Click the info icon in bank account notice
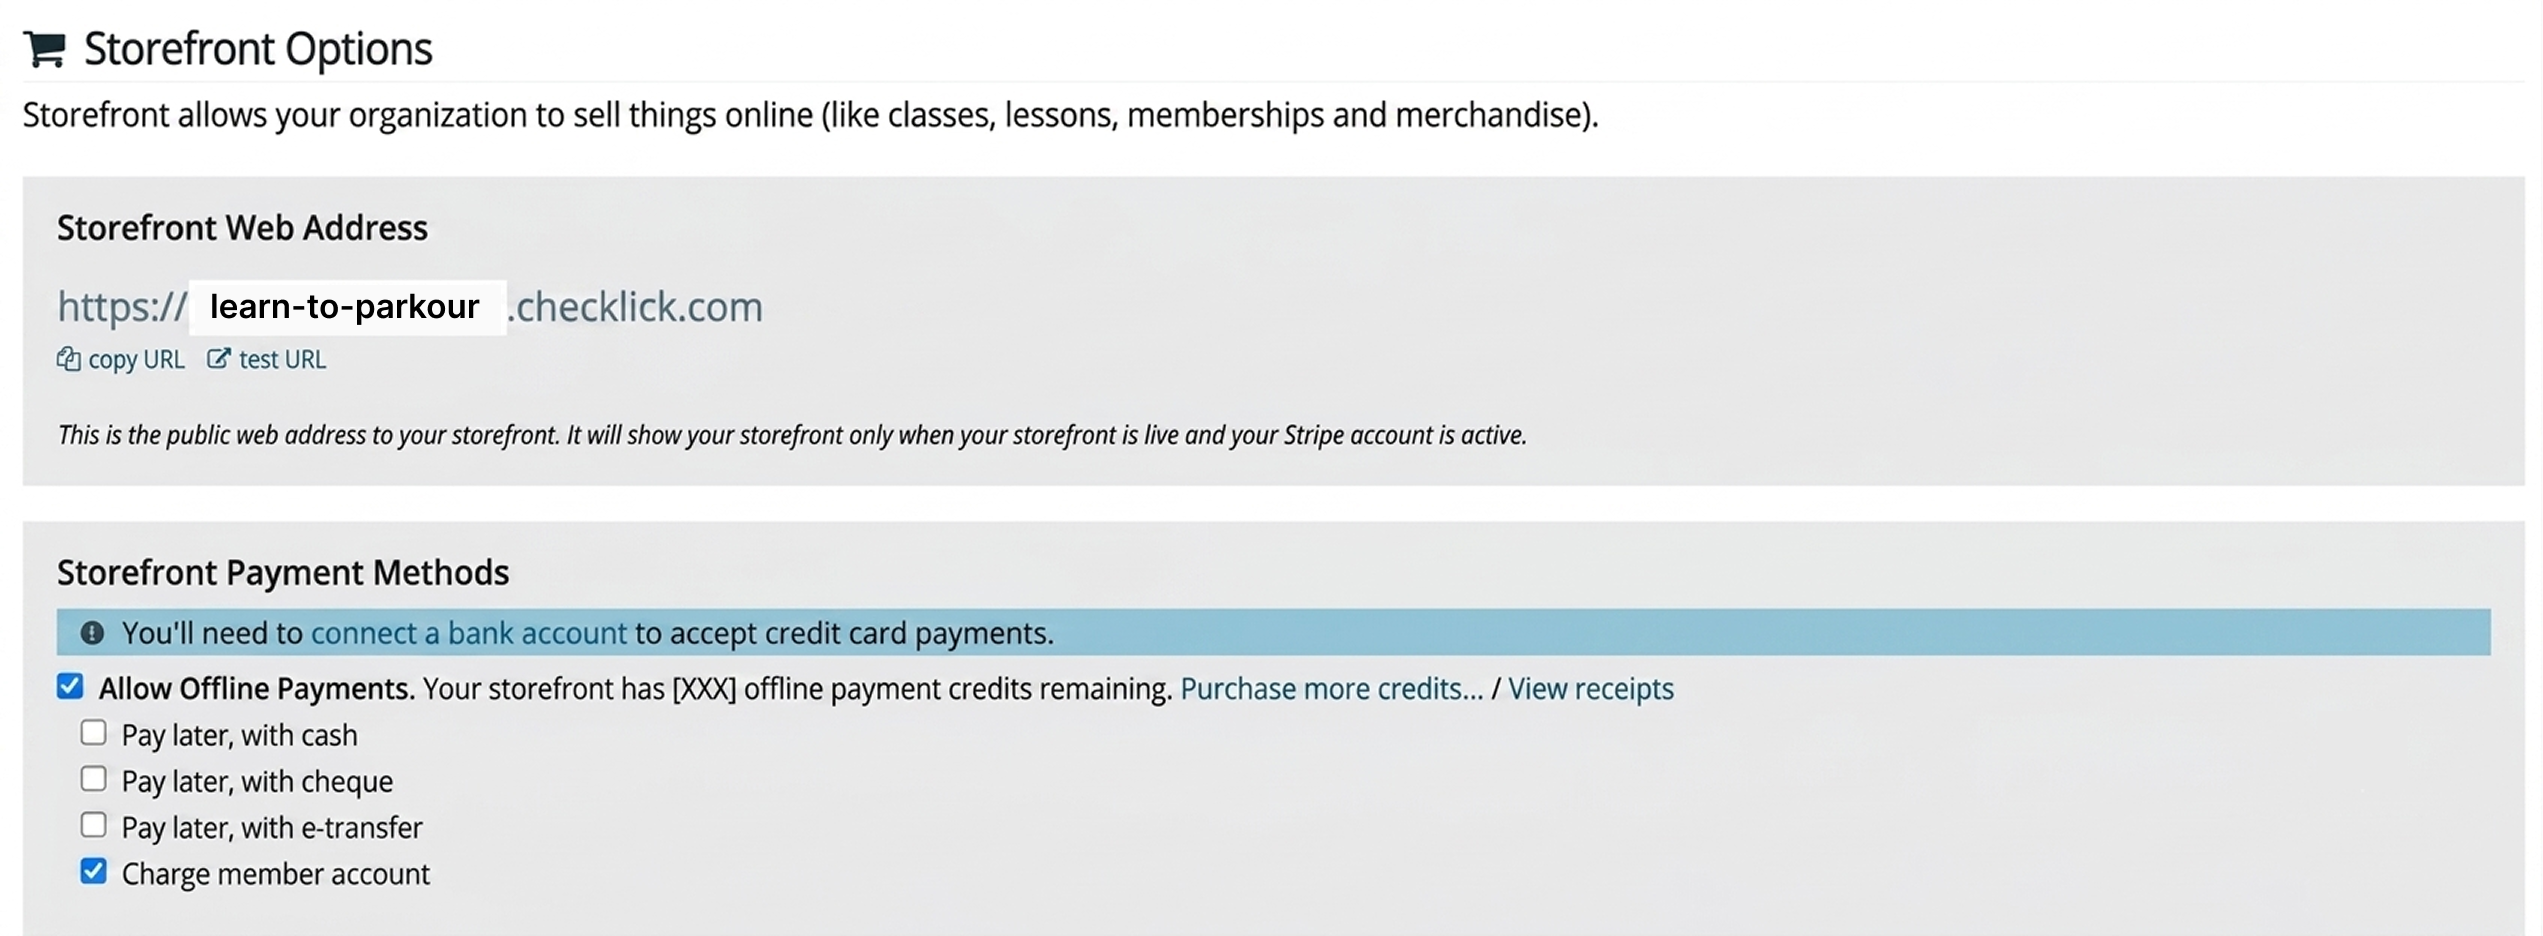 coord(92,632)
